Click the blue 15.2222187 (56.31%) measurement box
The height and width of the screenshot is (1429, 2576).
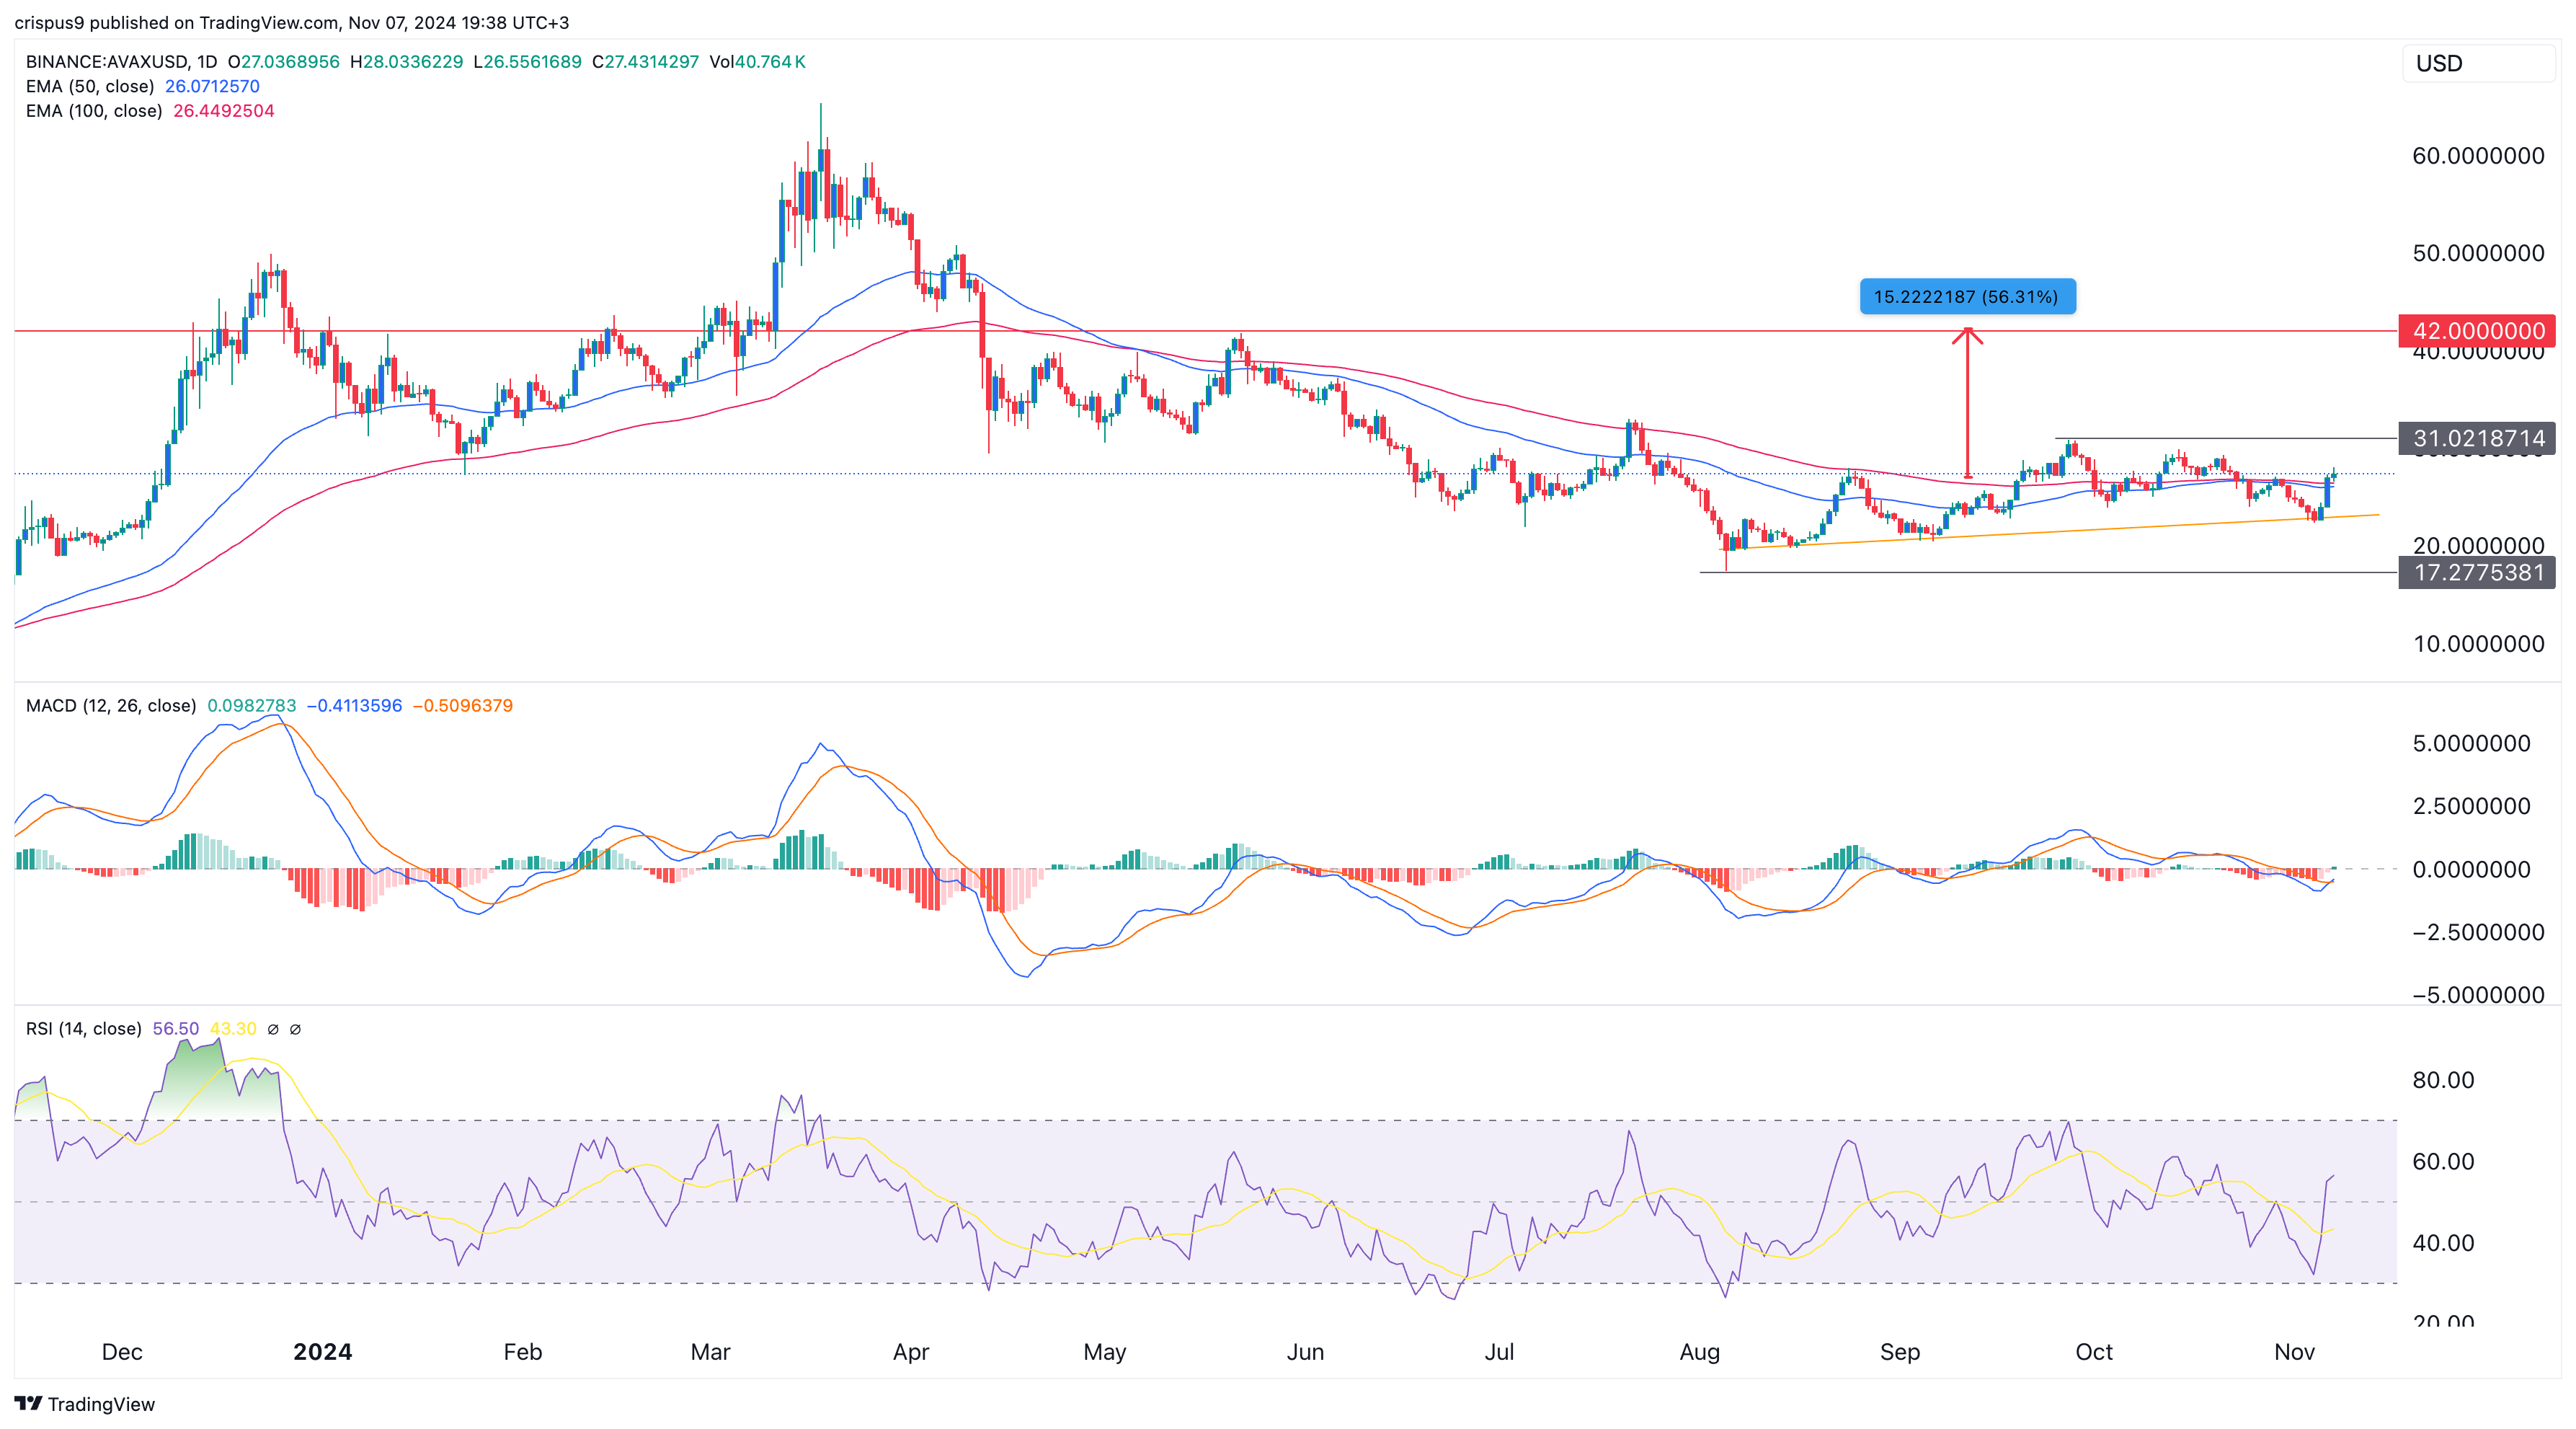click(x=1967, y=297)
